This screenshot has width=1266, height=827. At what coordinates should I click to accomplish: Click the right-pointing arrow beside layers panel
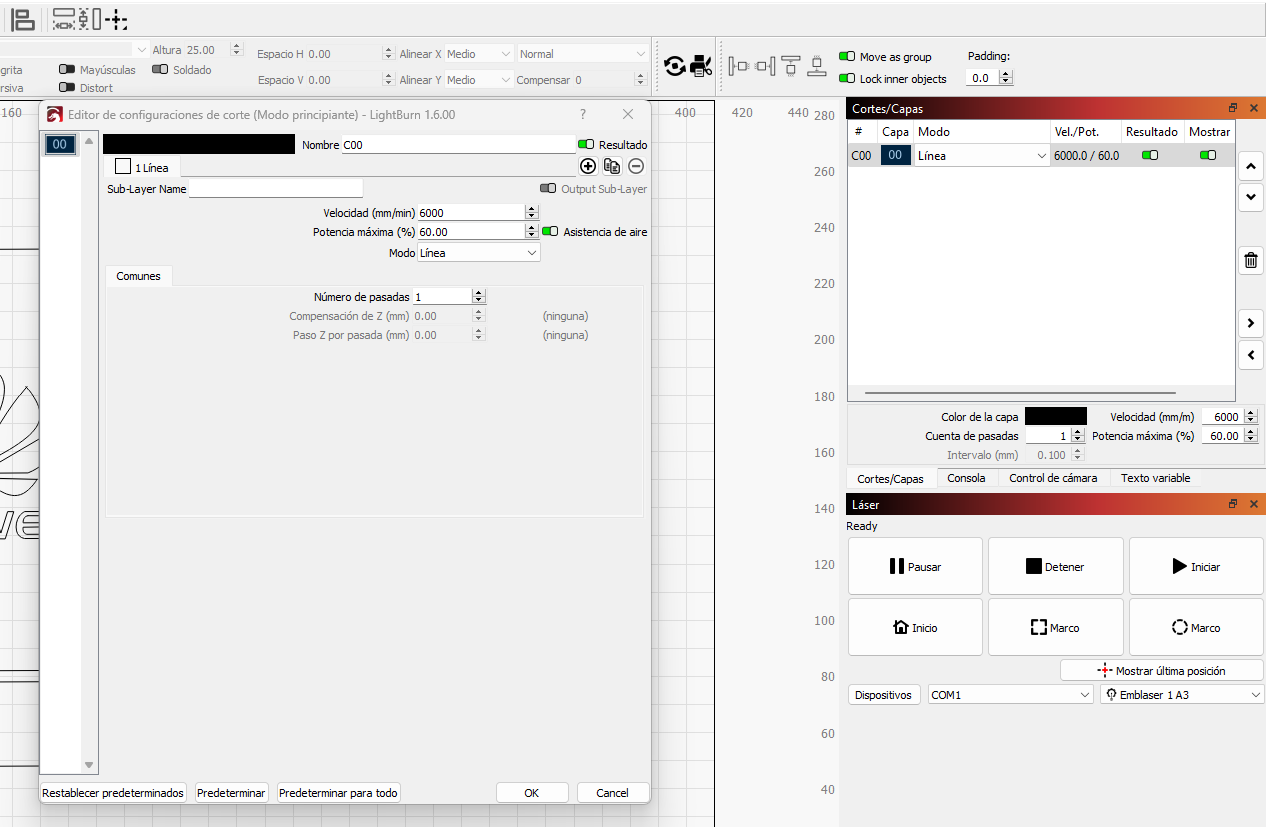tap(1251, 323)
